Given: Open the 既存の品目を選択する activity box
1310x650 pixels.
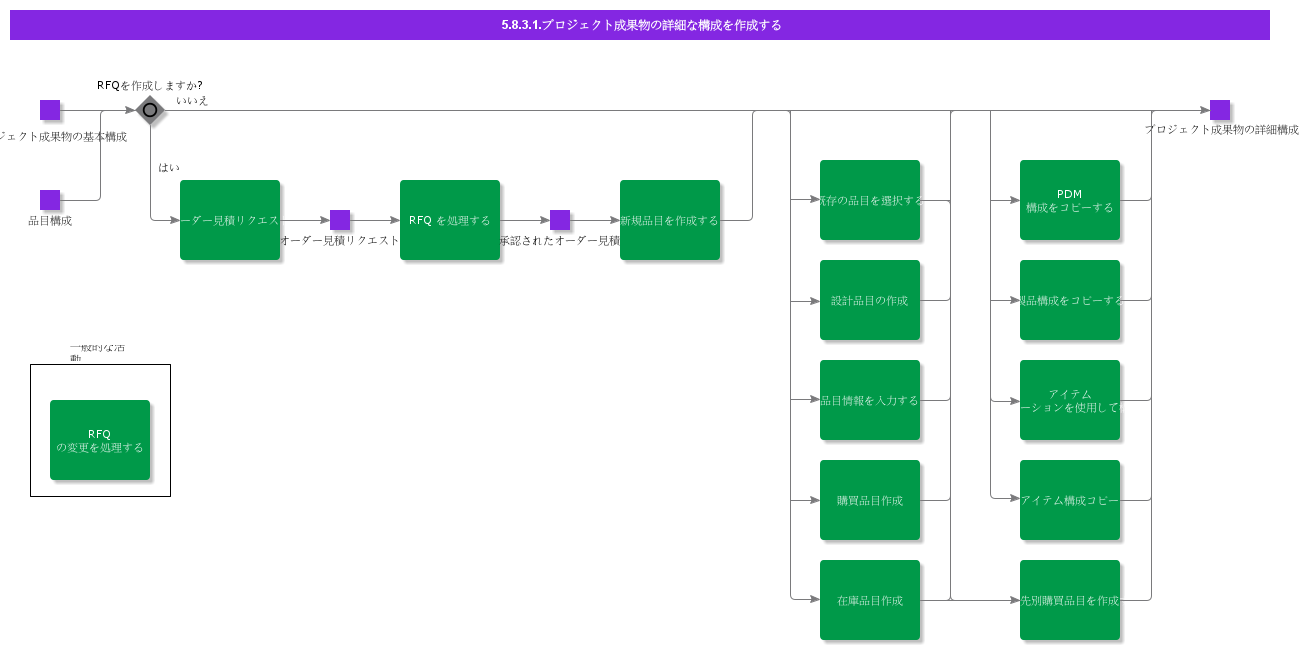Looking at the screenshot, I should [x=870, y=200].
